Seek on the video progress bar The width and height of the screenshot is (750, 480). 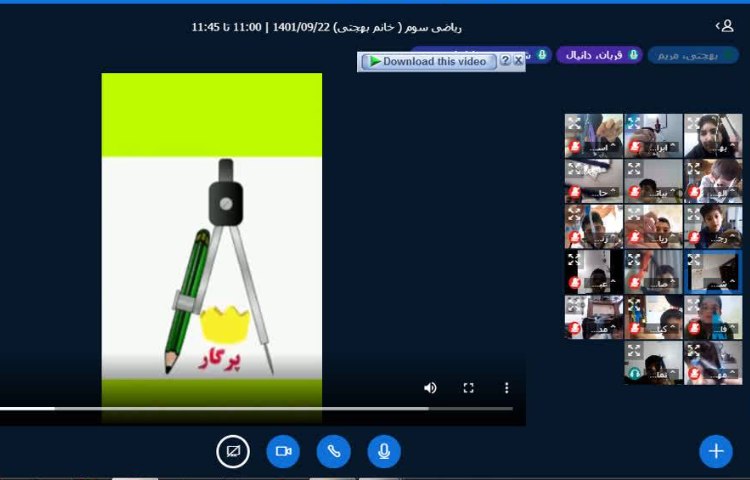(256, 409)
